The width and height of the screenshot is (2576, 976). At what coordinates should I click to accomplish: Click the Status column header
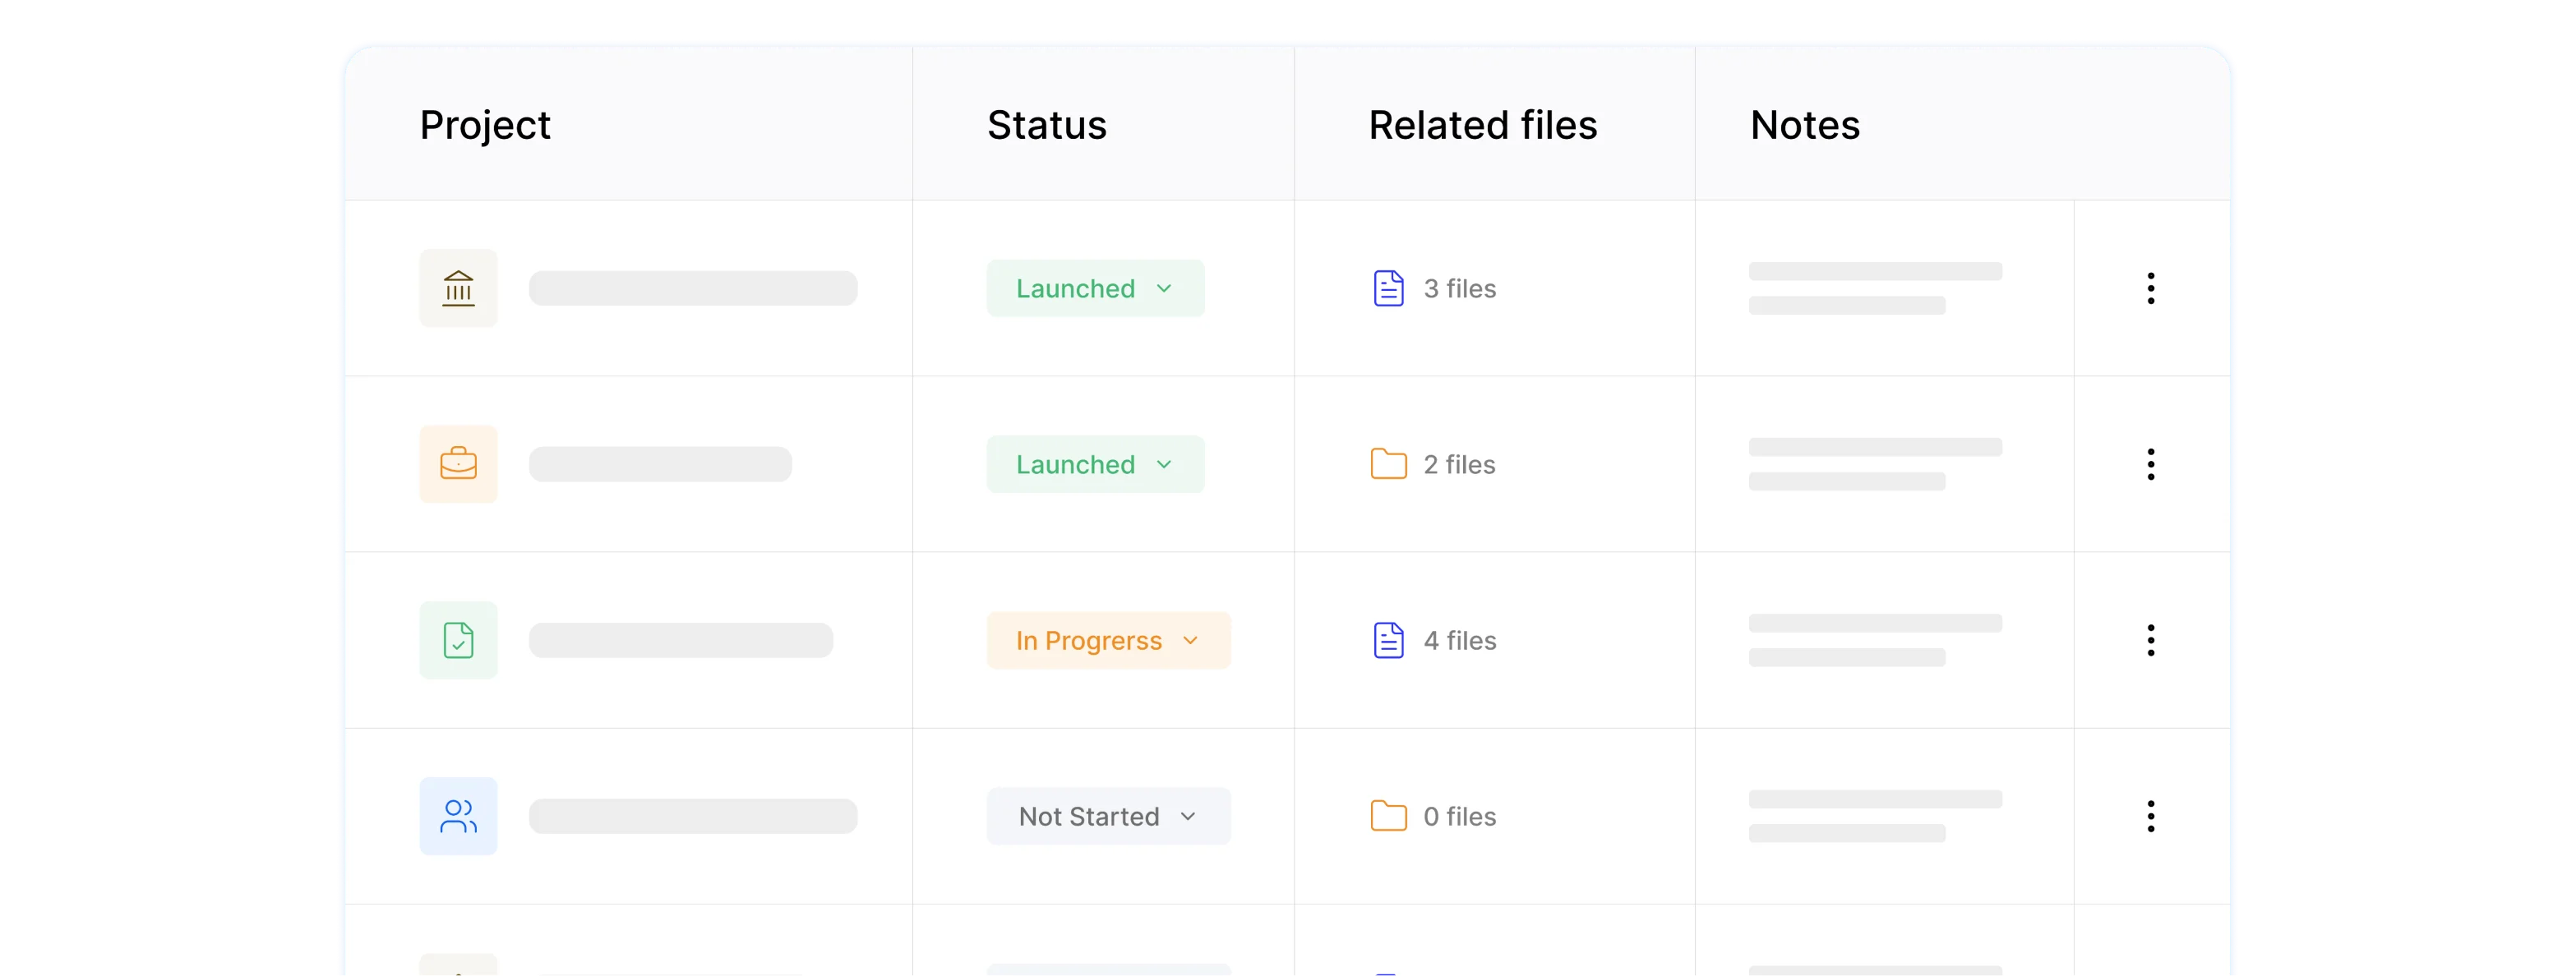click(1047, 125)
